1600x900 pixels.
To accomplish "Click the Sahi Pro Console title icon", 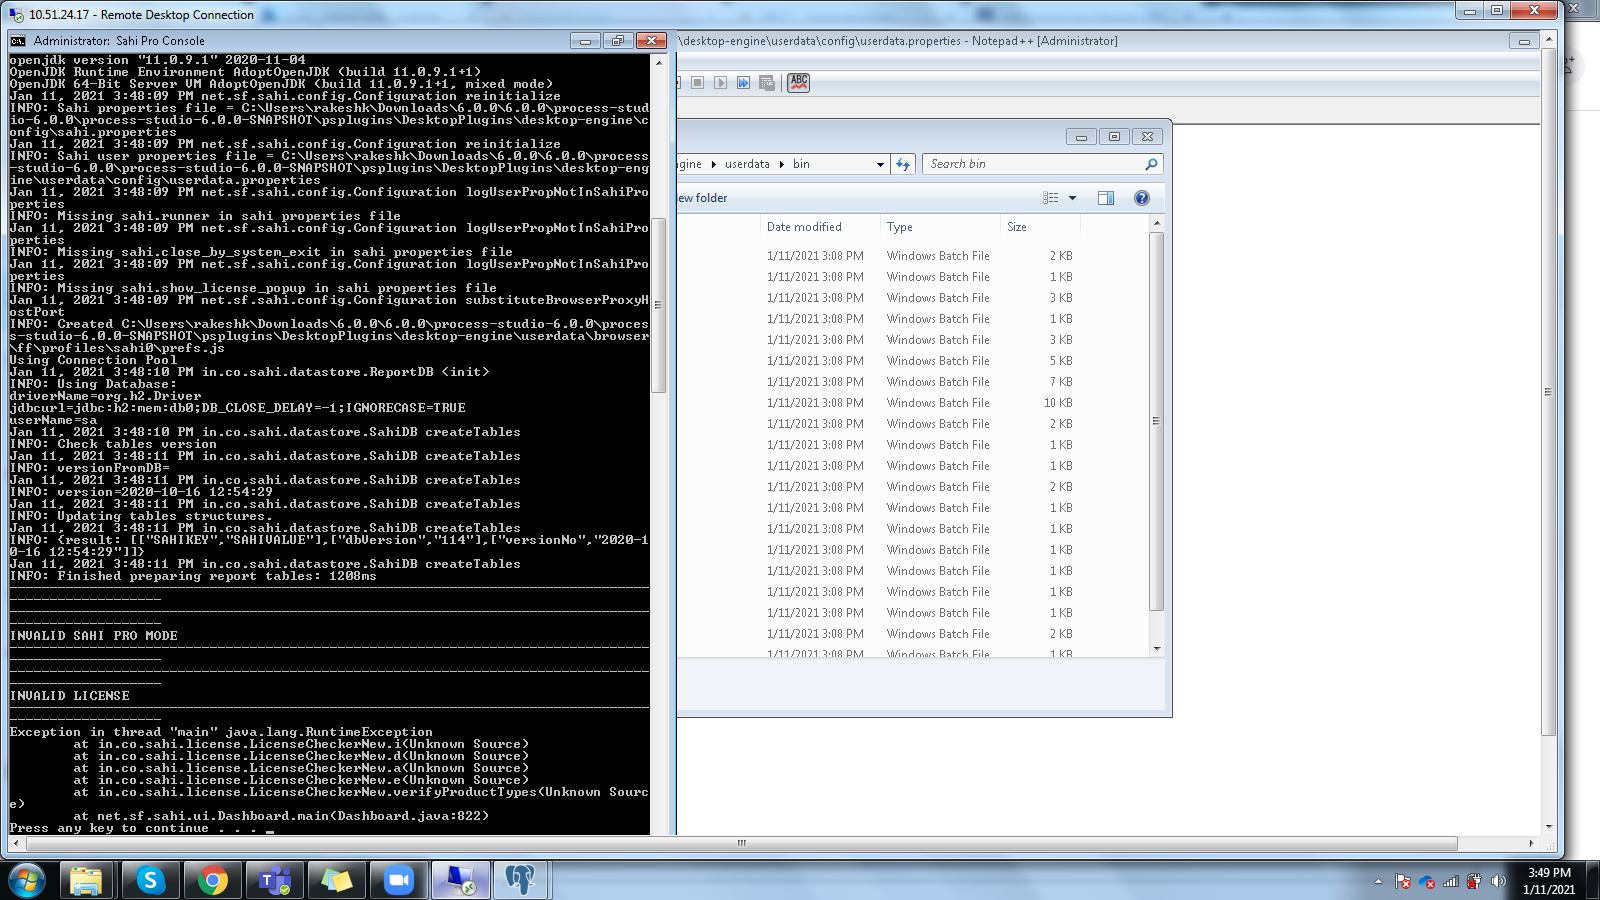I will coord(18,41).
